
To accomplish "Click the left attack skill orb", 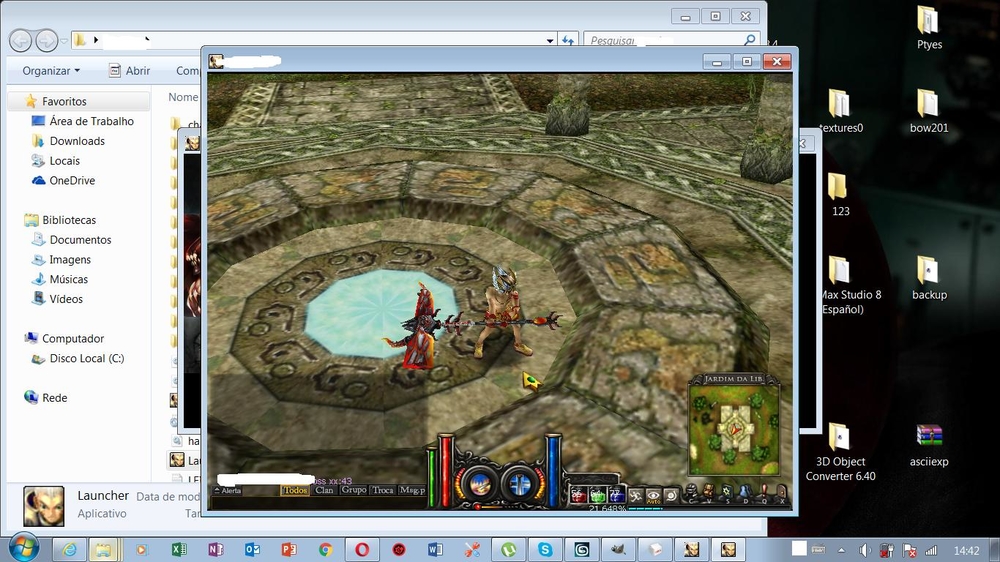I will [x=480, y=484].
